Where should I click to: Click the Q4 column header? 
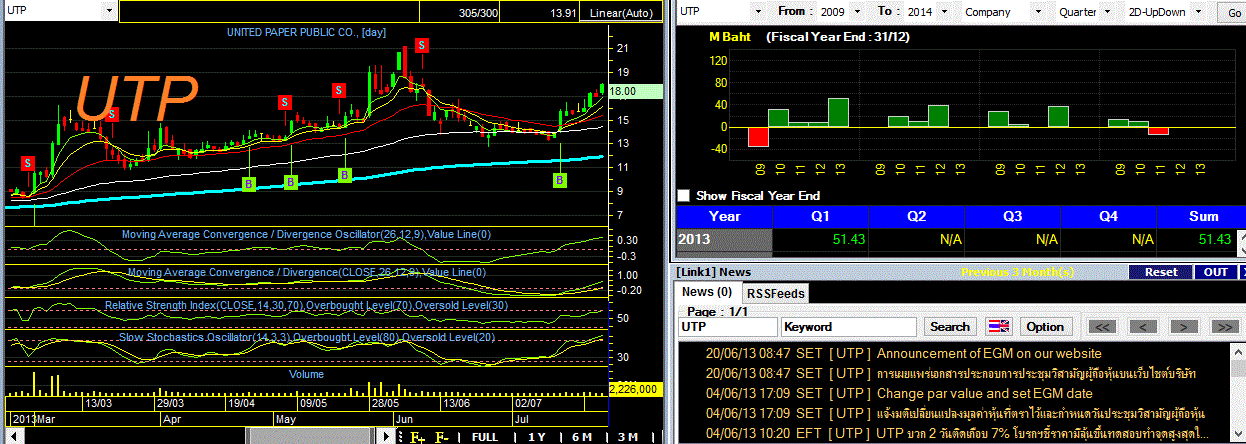click(x=1108, y=216)
